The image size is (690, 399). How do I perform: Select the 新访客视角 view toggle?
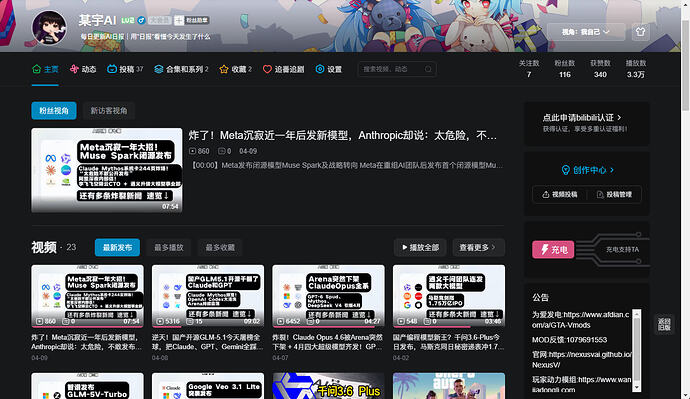coord(109,110)
